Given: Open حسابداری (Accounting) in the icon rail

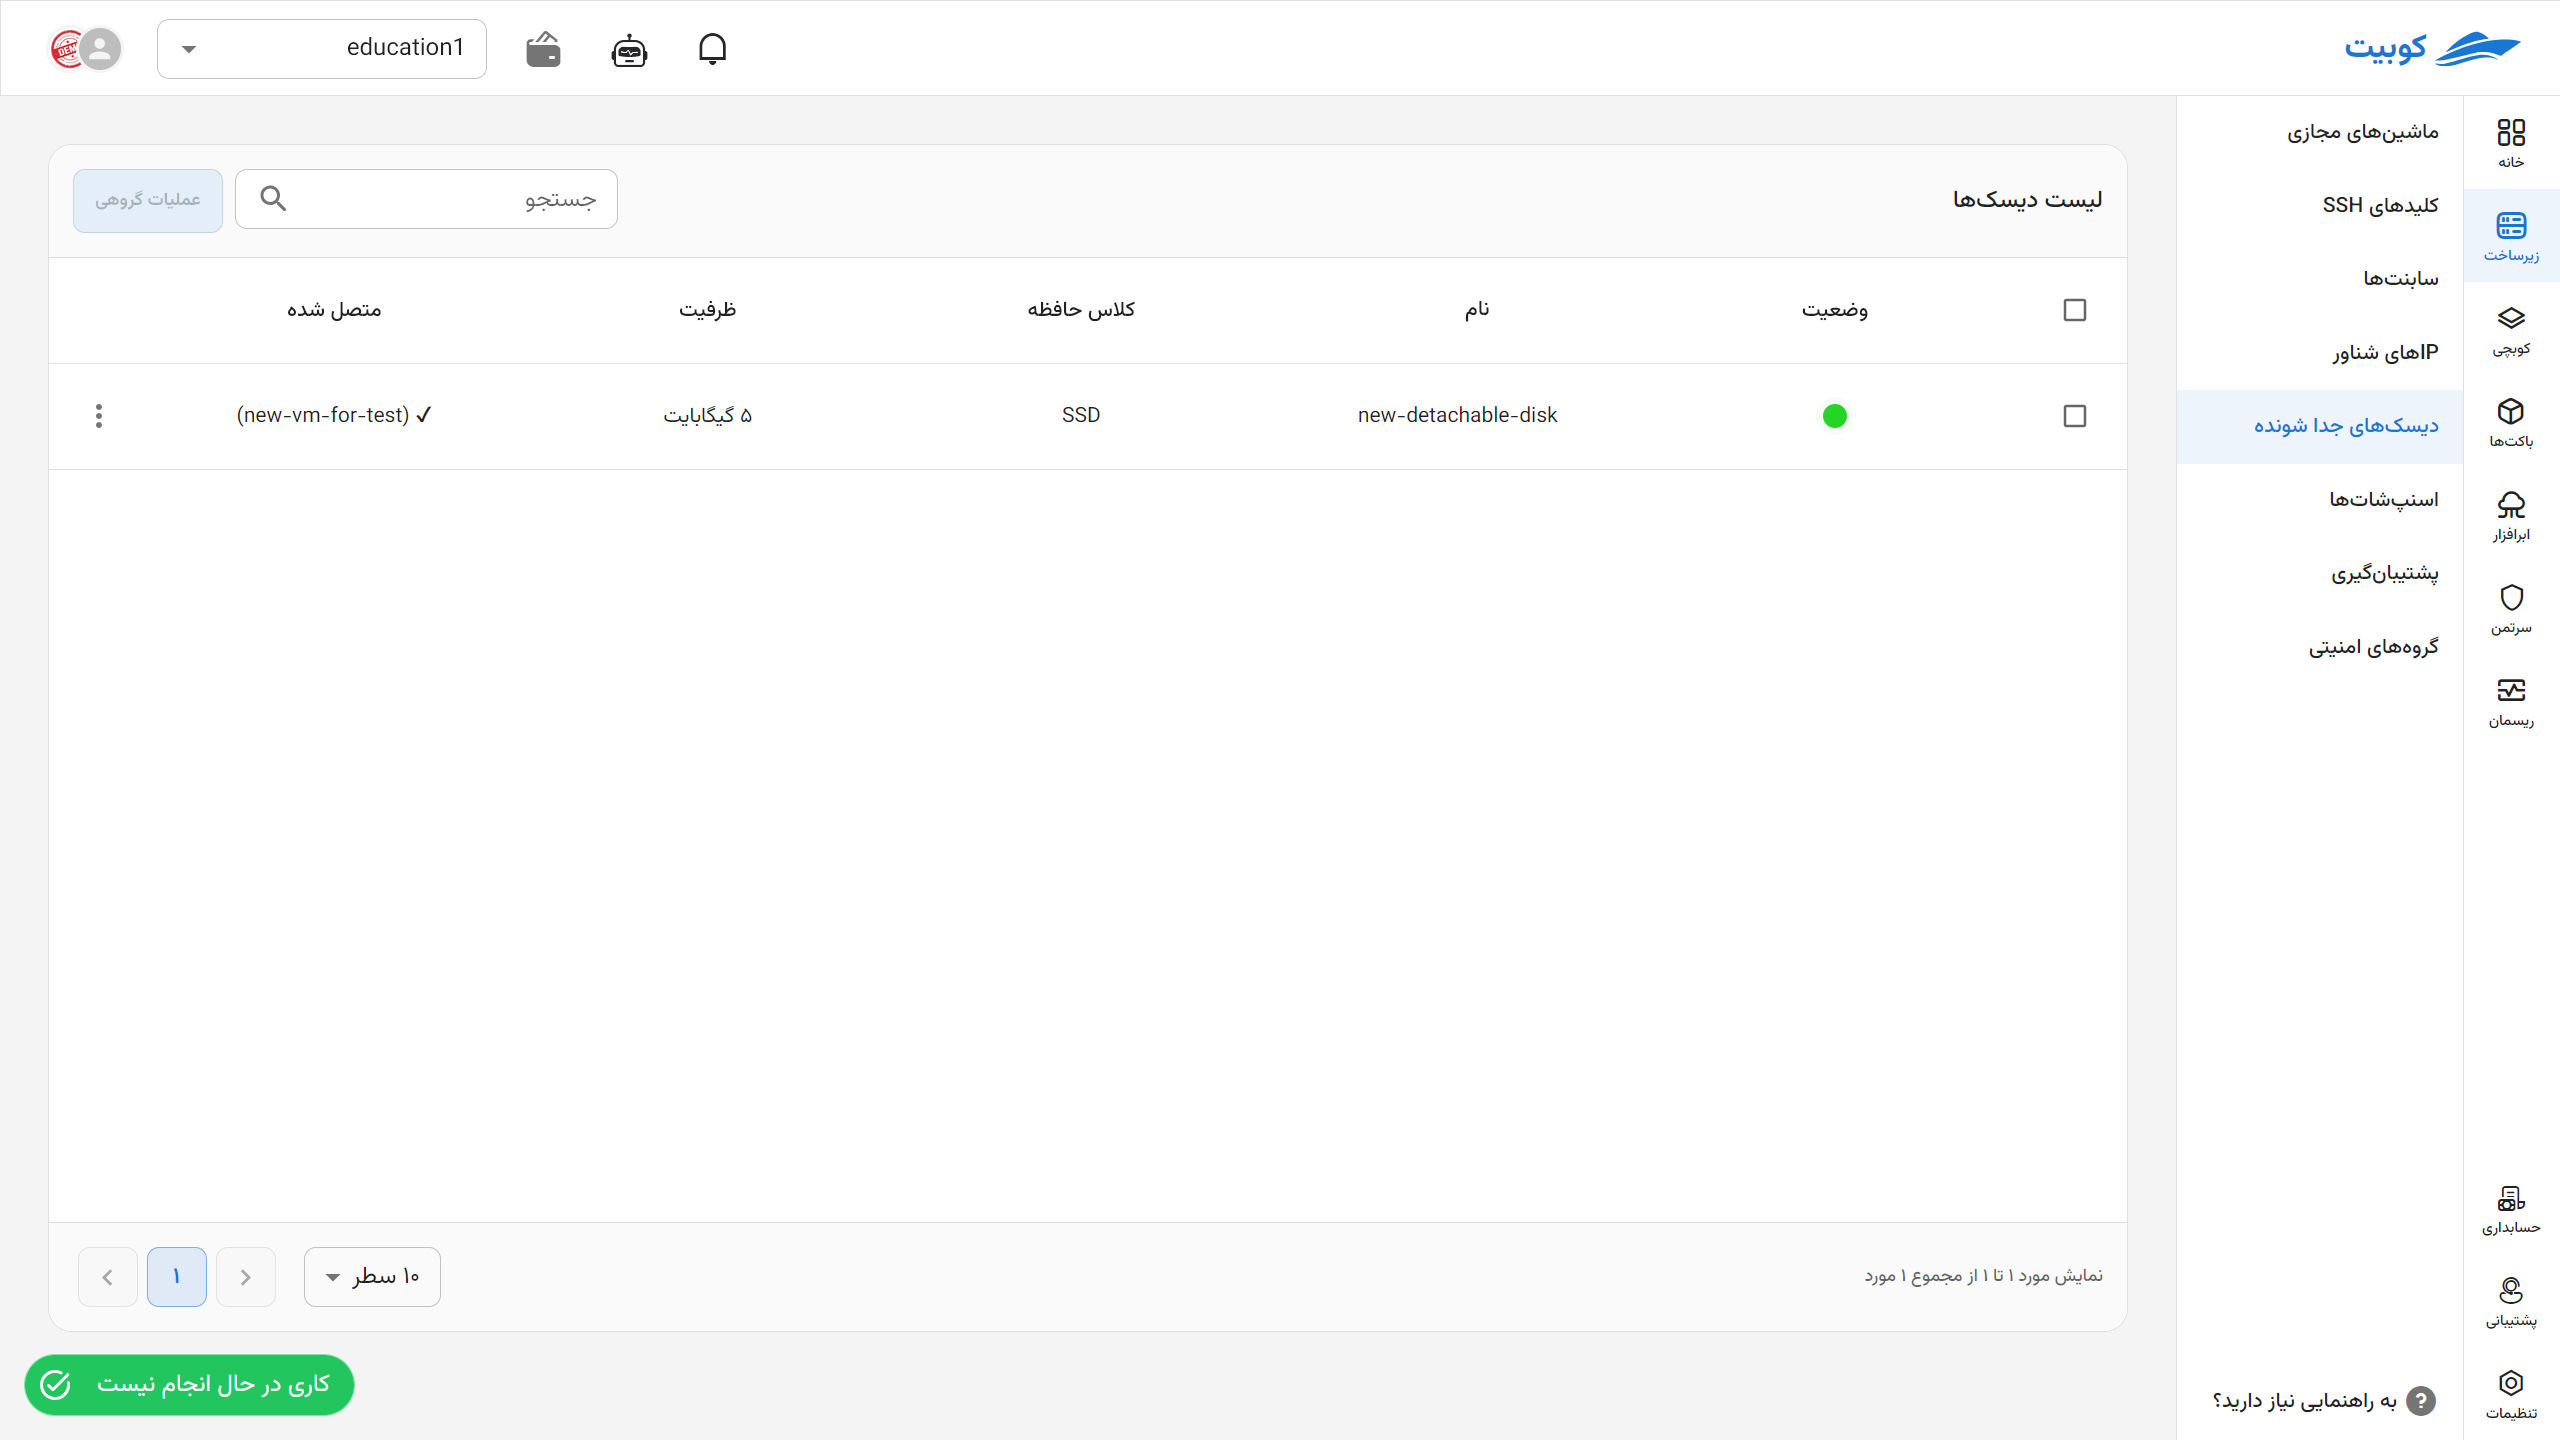Looking at the screenshot, I should tap(2511, 1209).
